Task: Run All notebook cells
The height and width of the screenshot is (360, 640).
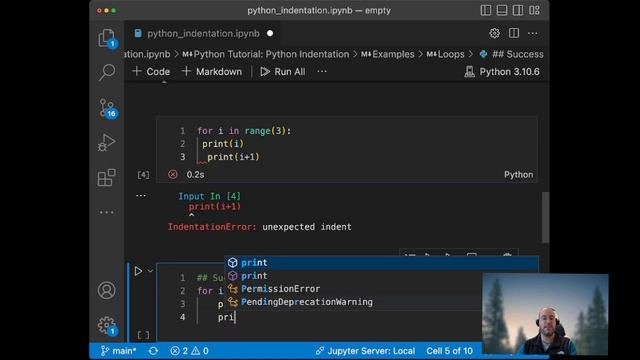Action: click(x=283, y=71)
